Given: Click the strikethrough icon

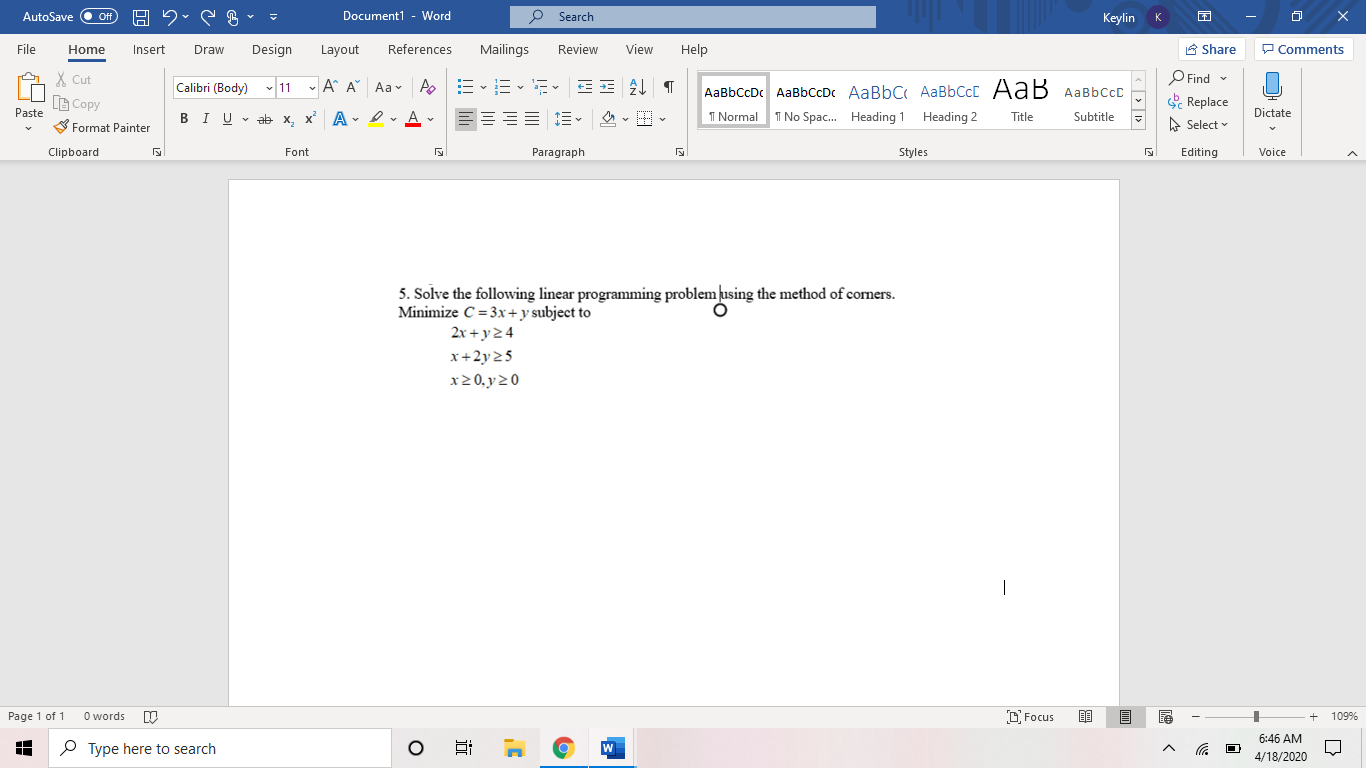Looking at the screenshot, I should click(264, 118).
